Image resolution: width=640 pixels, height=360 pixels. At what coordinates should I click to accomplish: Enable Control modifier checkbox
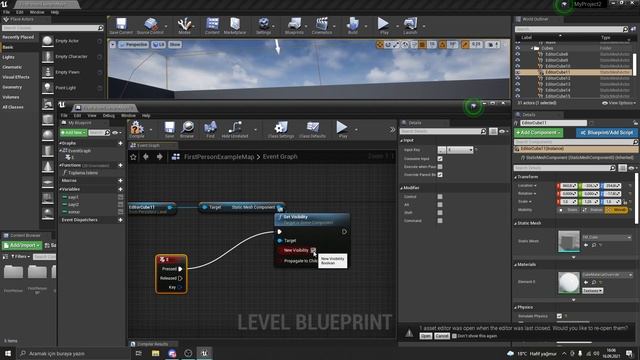[x=440, y=196]
